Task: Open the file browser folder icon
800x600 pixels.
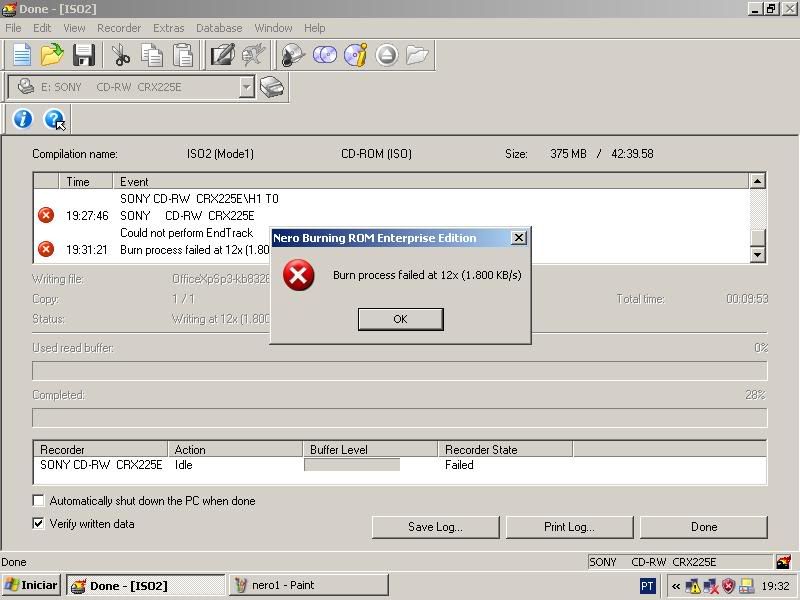Action: tap(417, 55)
